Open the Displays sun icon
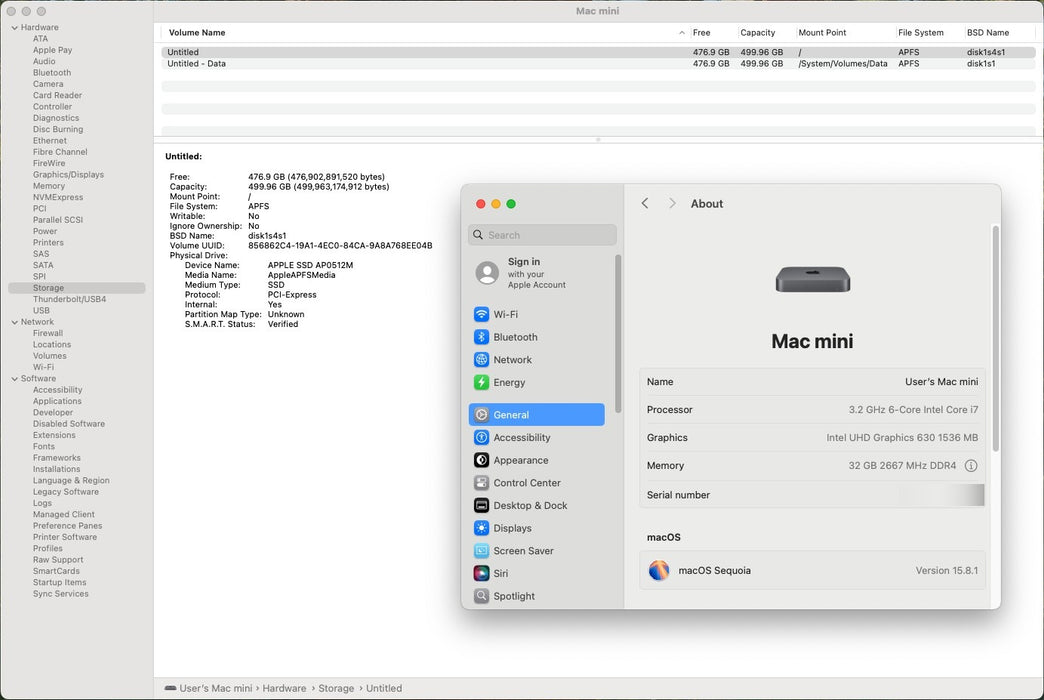Viewport: 1044px width, 700px height. click(481, 528)
